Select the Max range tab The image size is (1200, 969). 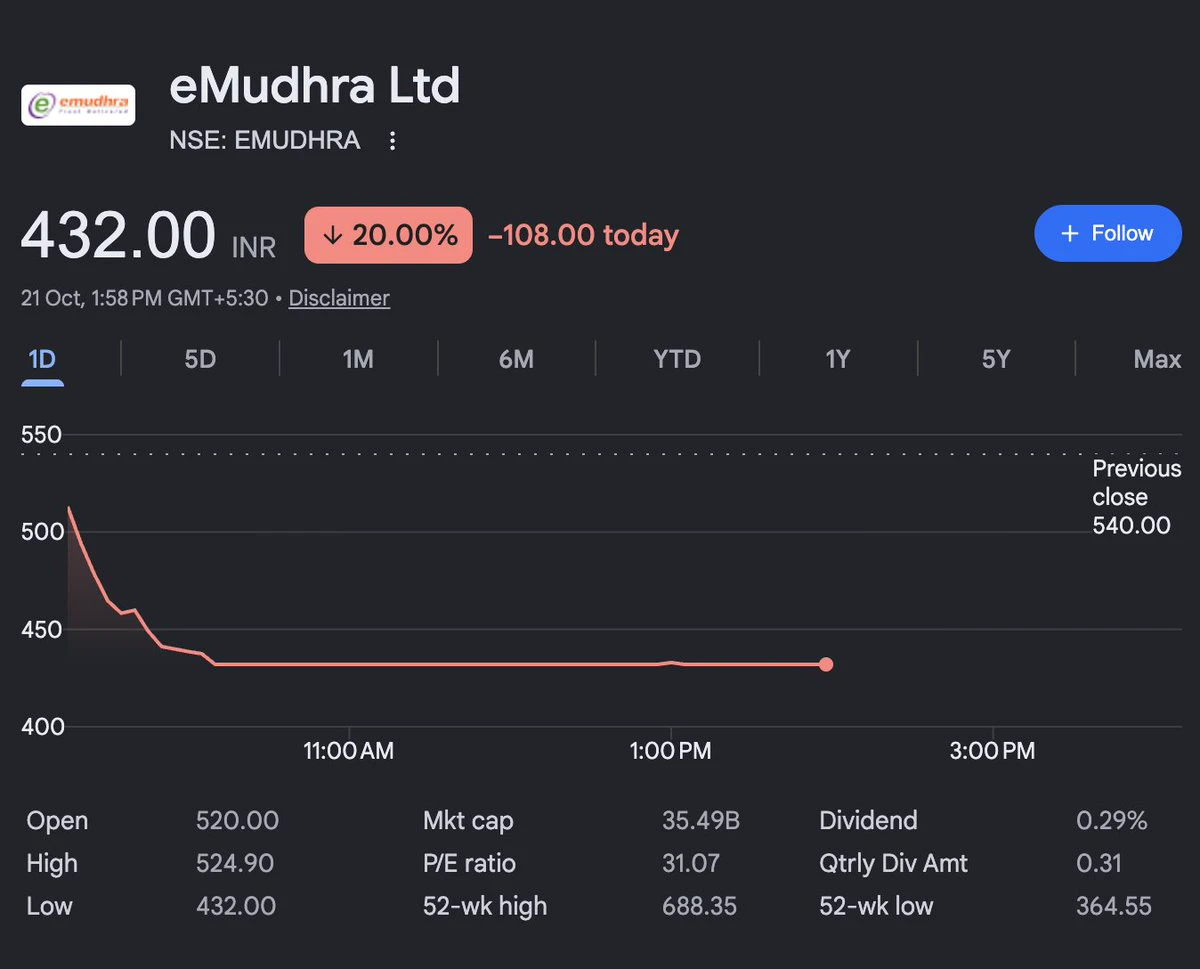[x=1157, y=359]
